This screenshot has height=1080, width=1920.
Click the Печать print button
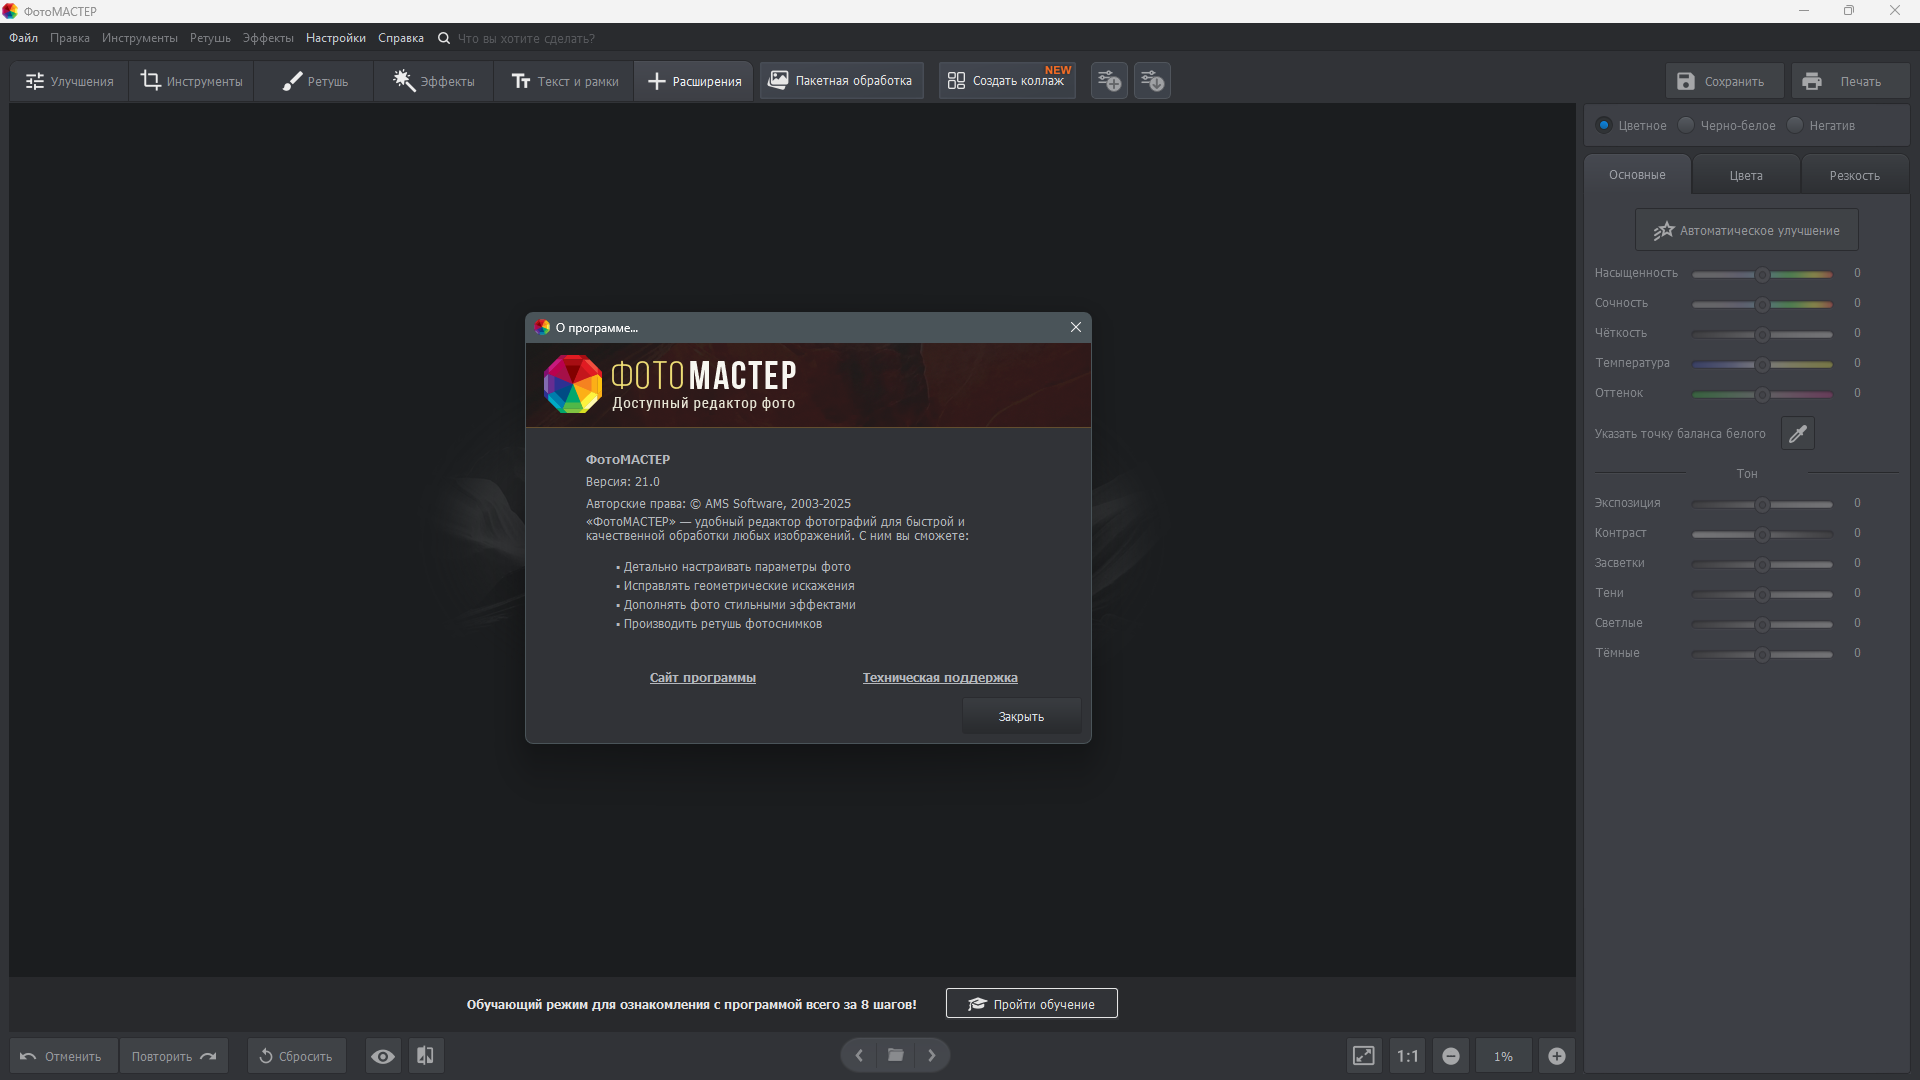[1850, 81]
